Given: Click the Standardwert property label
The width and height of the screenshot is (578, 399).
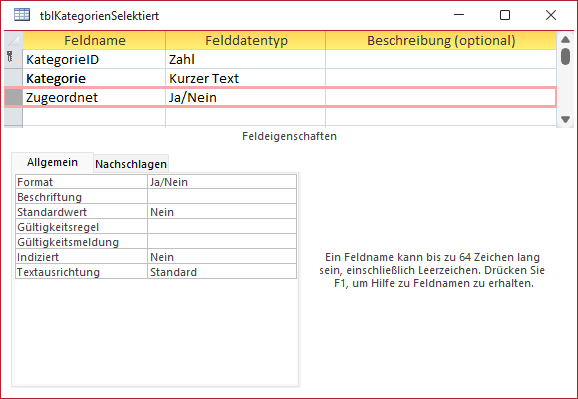Looking at the screenshot, I should [x=81, y=212].
